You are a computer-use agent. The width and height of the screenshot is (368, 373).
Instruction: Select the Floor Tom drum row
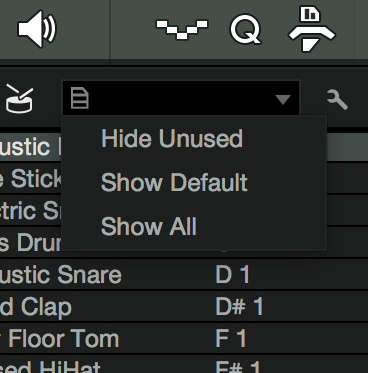tap(184, 339)
